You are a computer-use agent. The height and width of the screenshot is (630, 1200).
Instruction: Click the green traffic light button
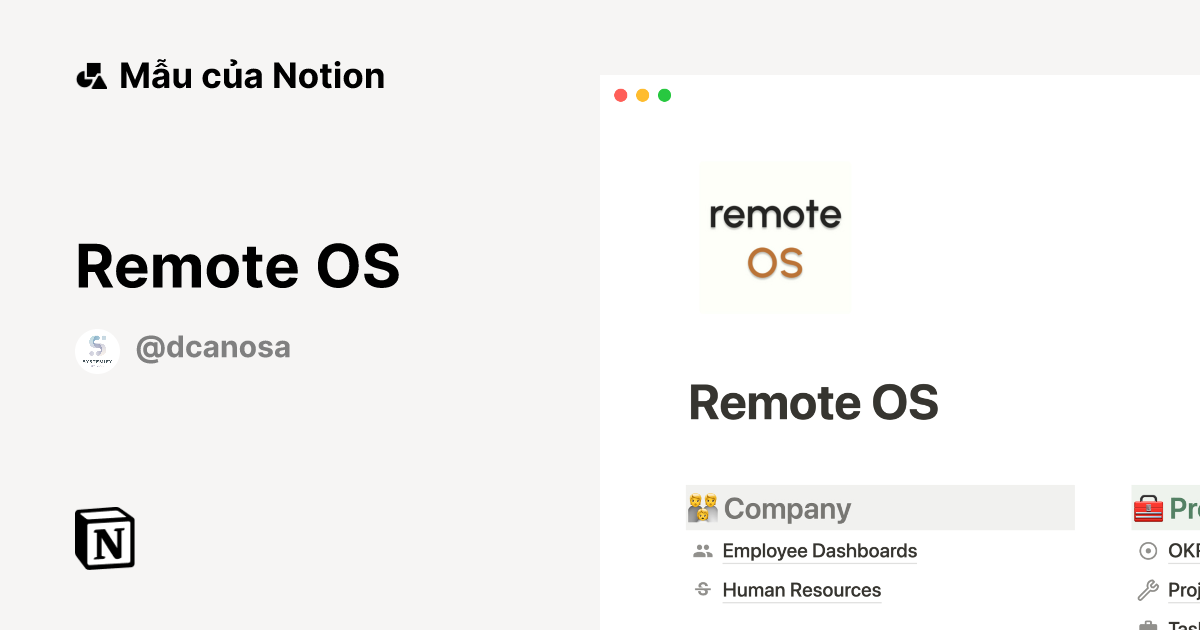click(664, 95)
